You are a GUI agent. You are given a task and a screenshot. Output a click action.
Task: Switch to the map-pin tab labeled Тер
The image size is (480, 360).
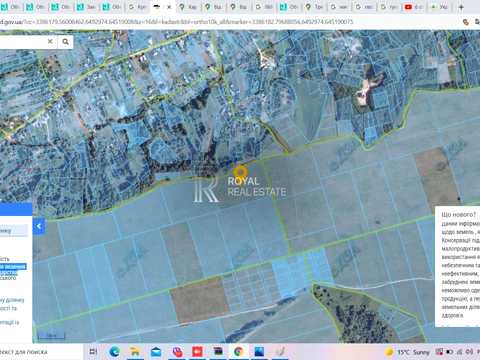coord(315,7)
